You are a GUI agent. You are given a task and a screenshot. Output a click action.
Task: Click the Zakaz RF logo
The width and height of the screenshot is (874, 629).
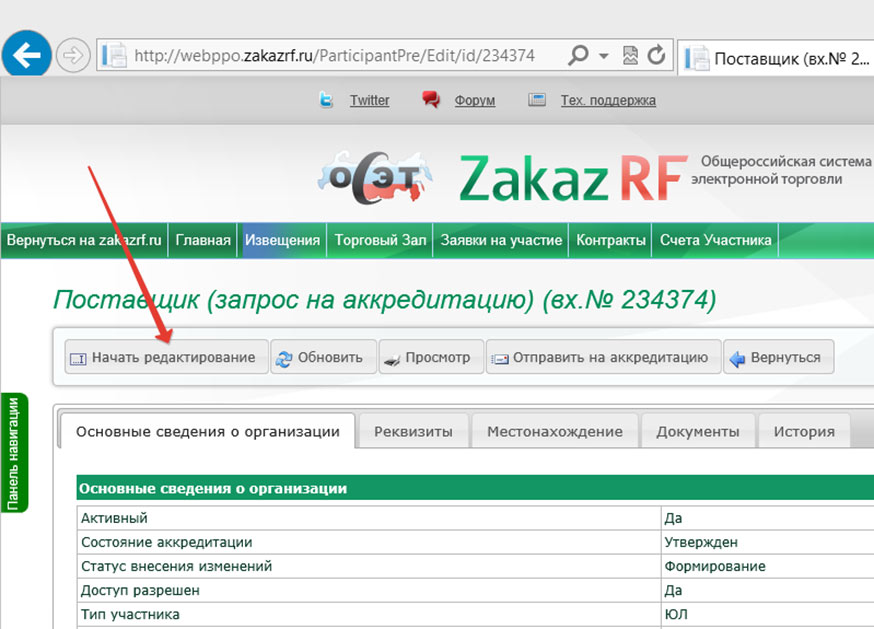click(572, 178)
